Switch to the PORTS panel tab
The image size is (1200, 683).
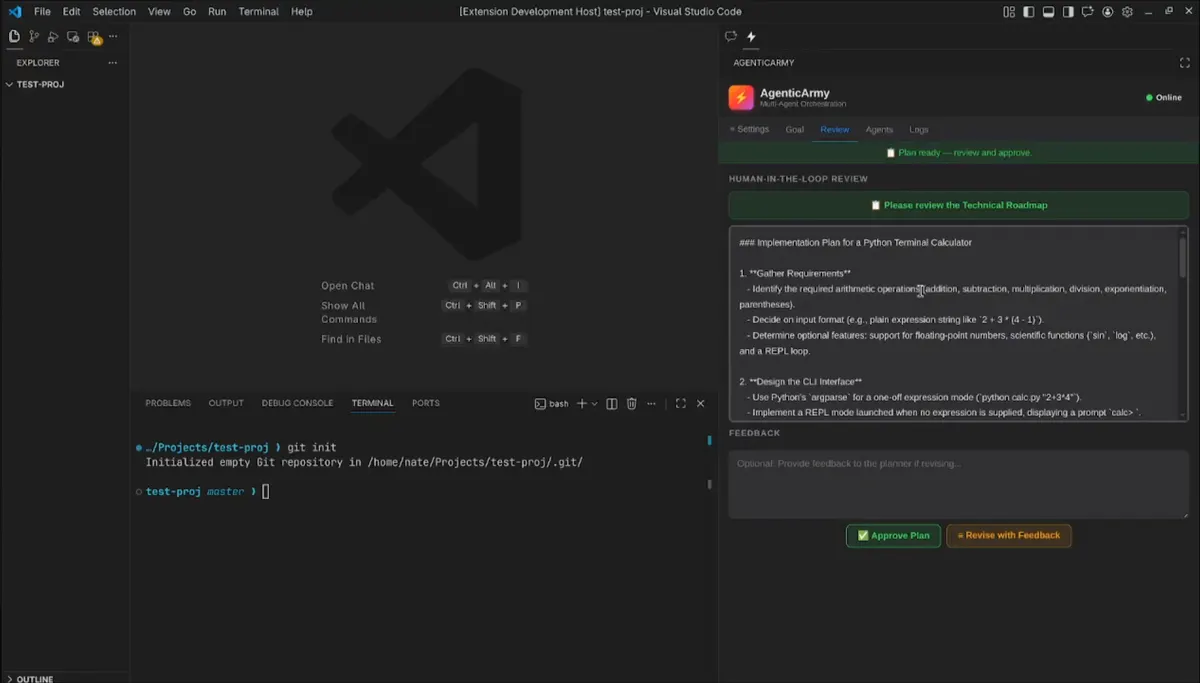click(x=425, y=403)
